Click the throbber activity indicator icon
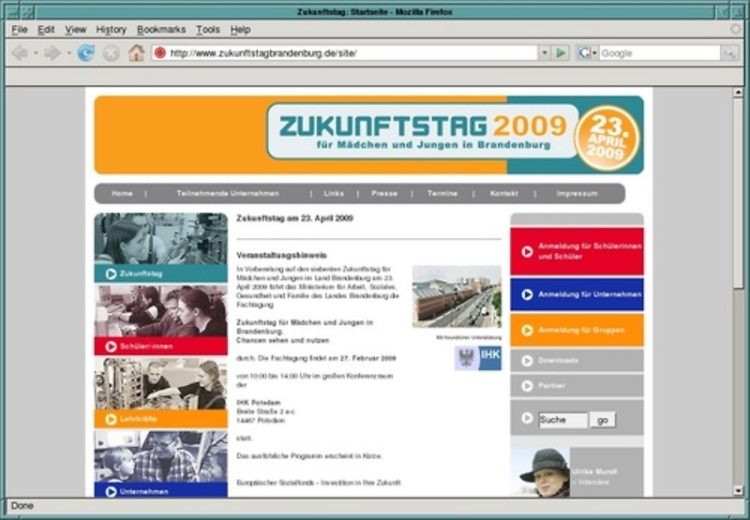The height and width of the screenshot is (520, 750). pyautogui.click(x=736, y=29)
